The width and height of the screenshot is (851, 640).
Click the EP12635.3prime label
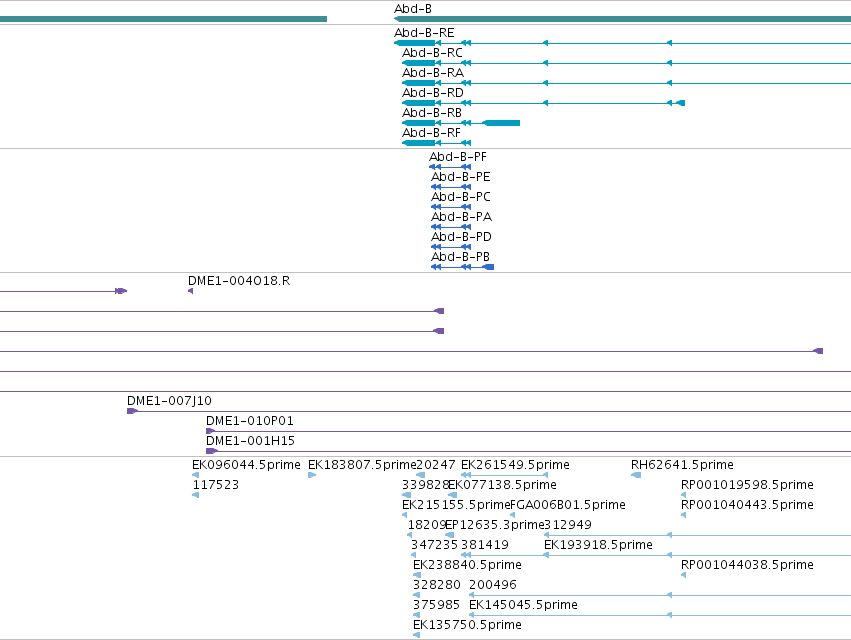coord(494,525)
